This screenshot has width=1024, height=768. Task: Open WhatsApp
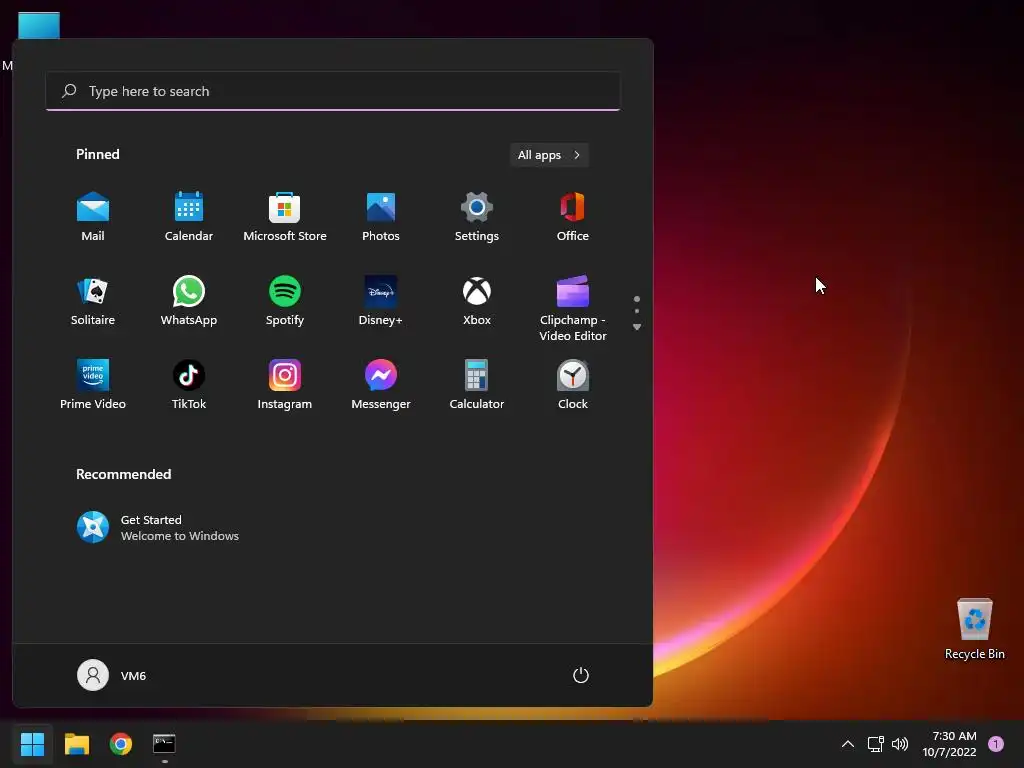[189, 301]
